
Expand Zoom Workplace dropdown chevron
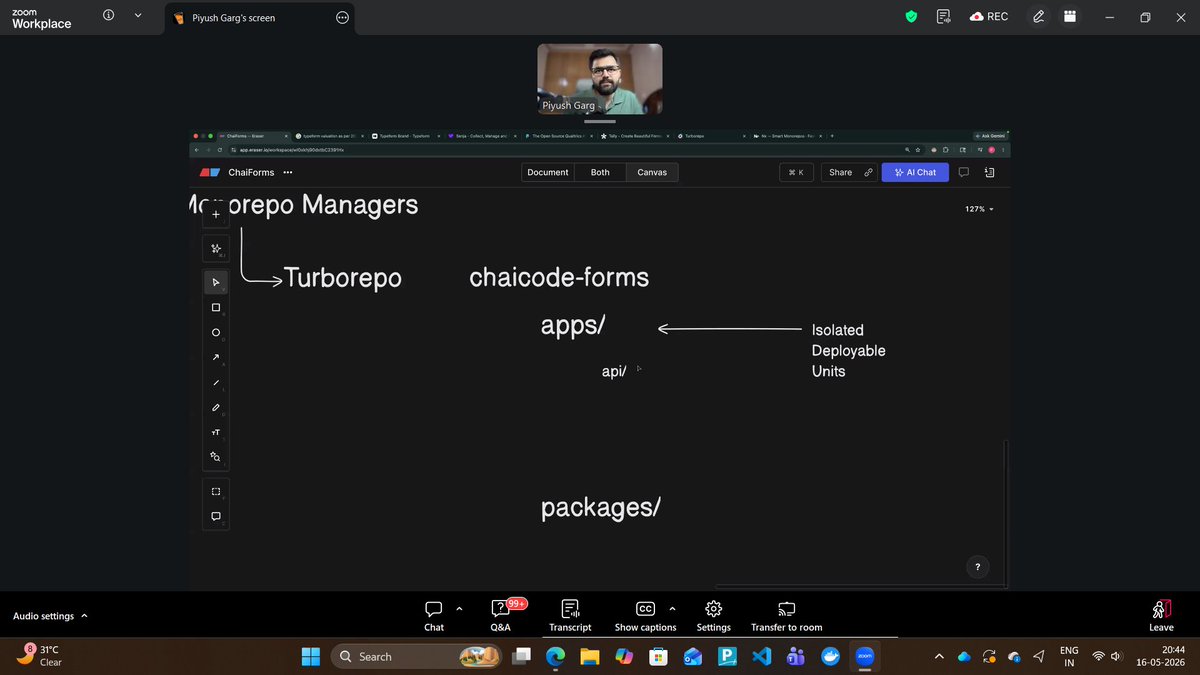[138, 15]
